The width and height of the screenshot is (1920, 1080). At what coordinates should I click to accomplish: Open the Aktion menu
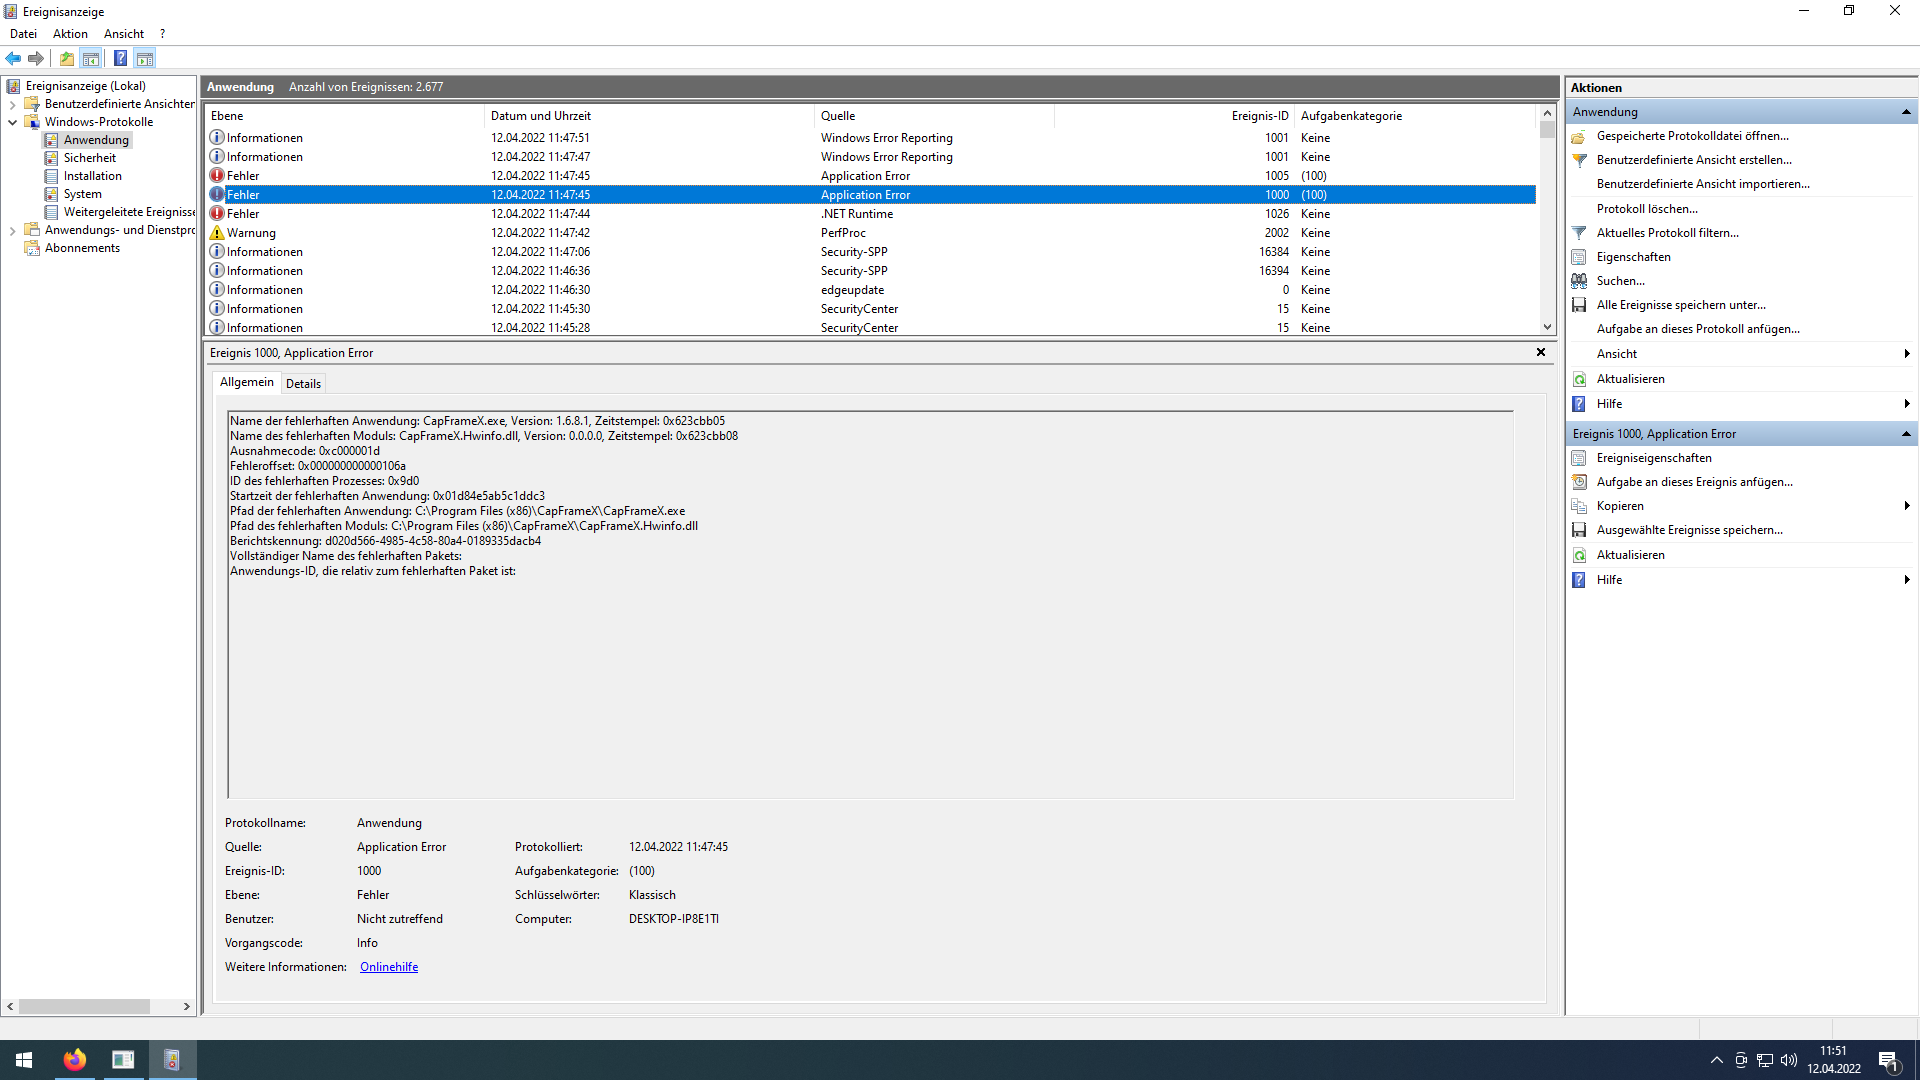tap(70, 34)
